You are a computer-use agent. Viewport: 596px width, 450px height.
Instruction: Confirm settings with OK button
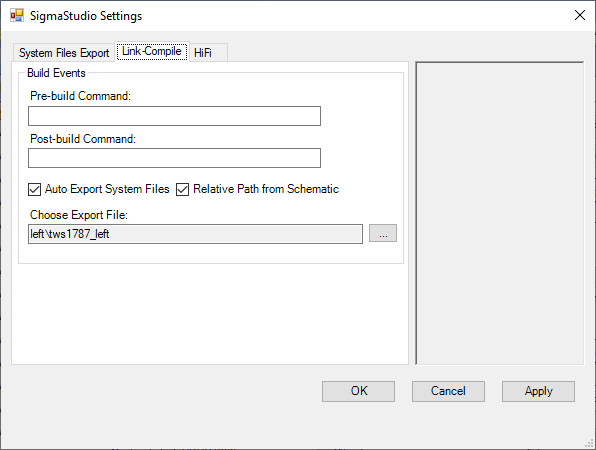(x=358, y=391)
